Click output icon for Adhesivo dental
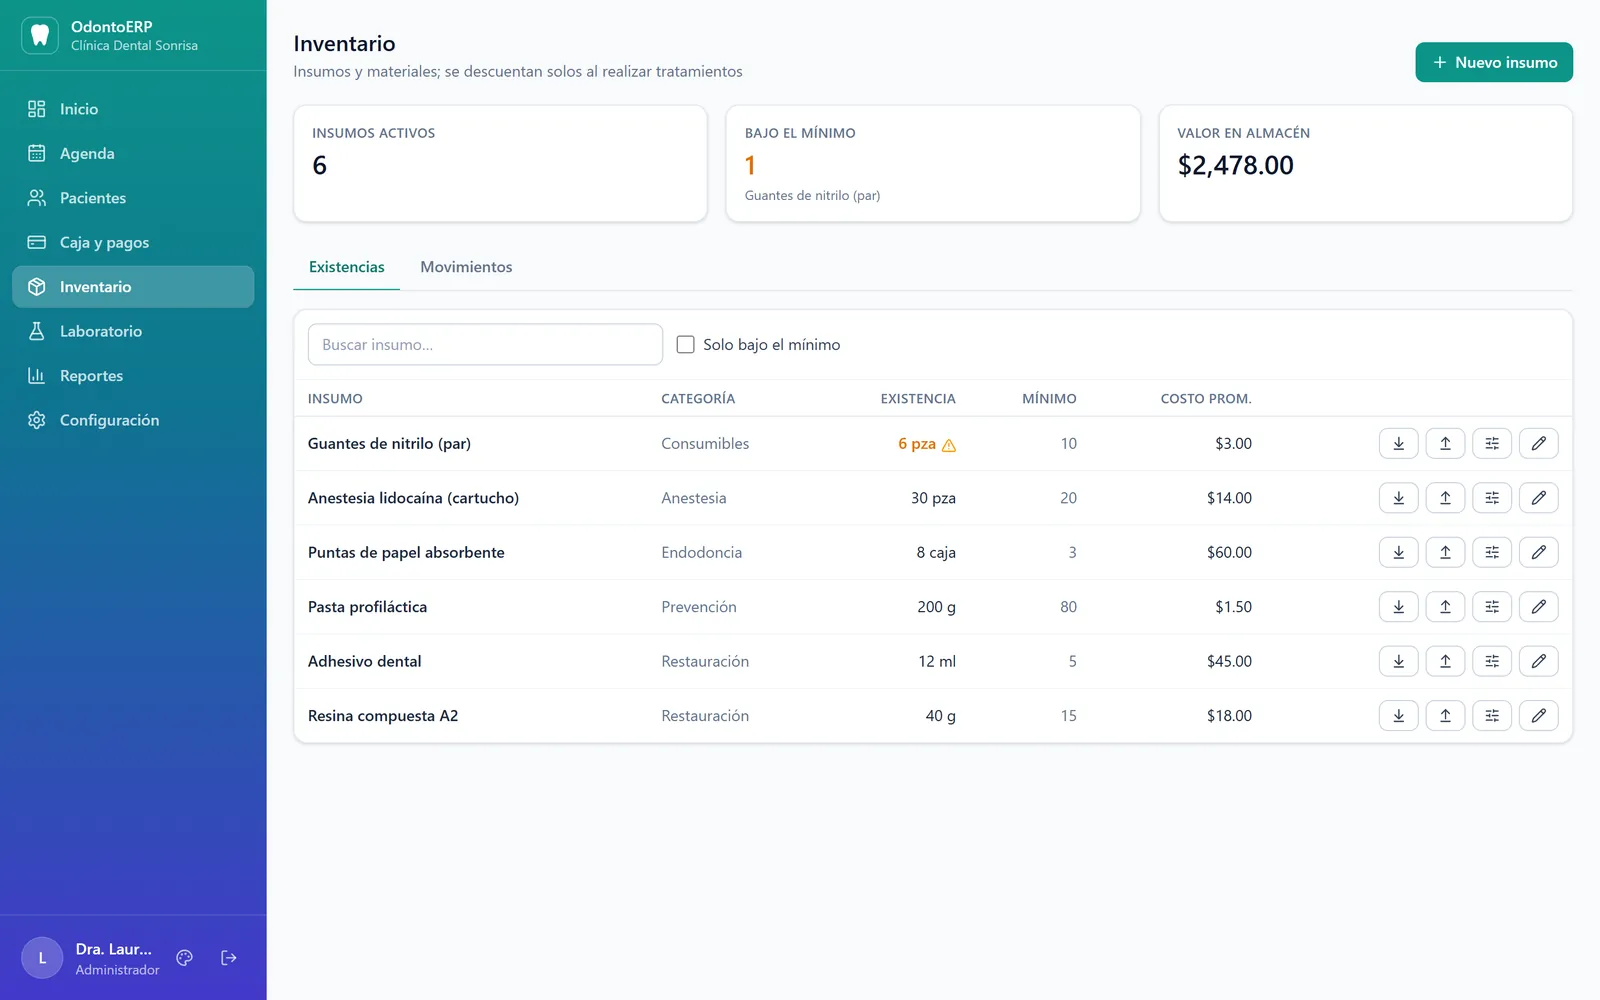 [x=1445, y=661]
